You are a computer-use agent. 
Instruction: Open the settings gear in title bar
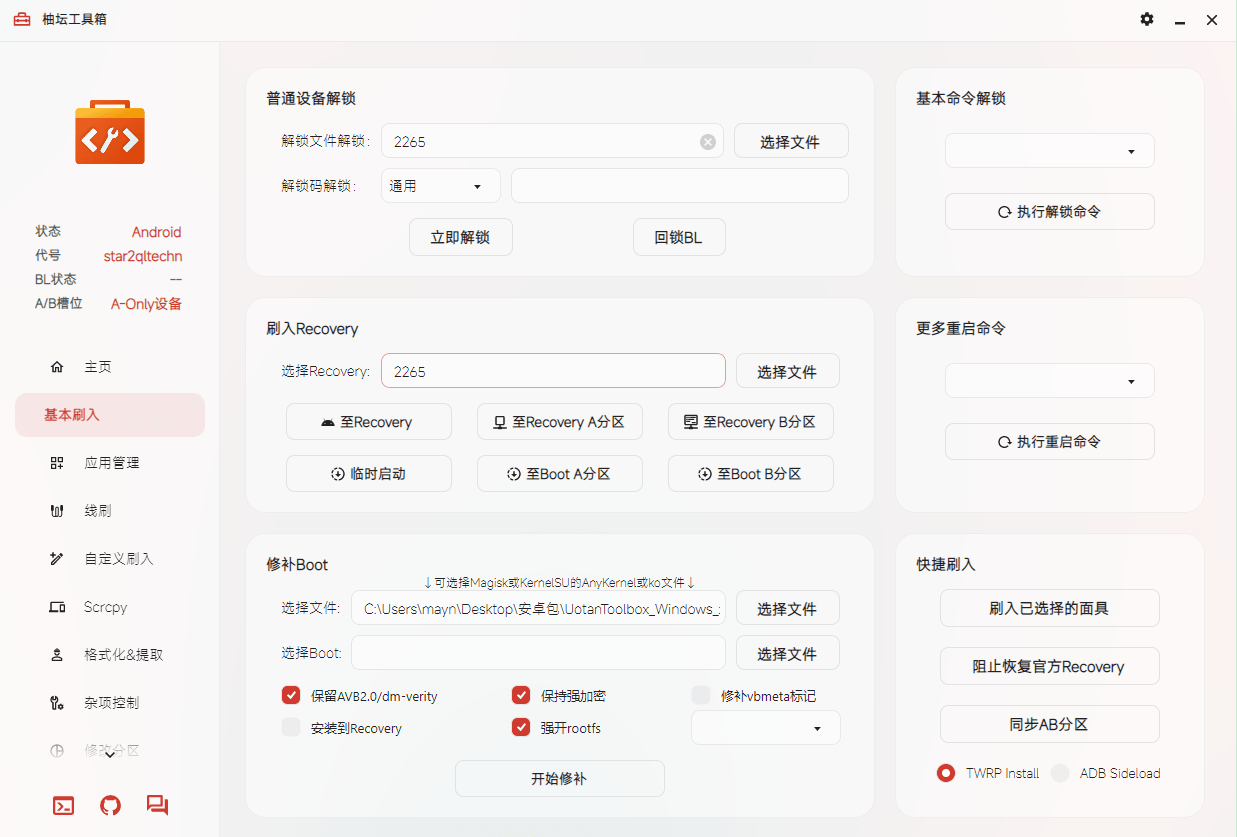coord(1146,19)
